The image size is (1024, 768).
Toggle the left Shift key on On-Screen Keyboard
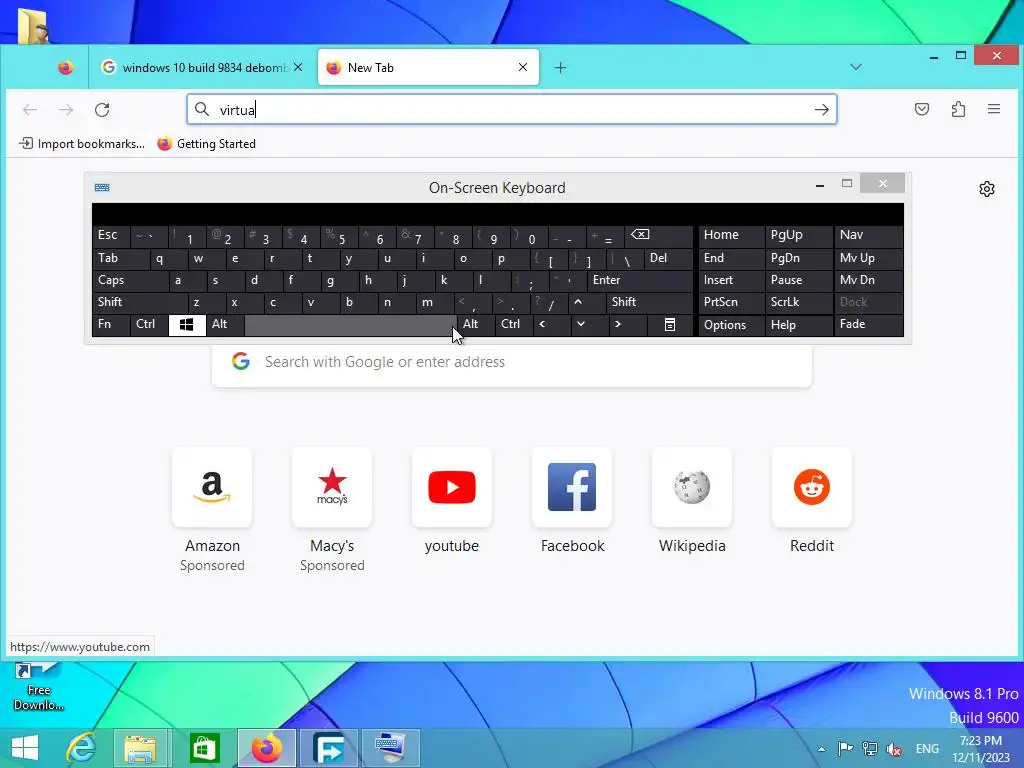140,302
